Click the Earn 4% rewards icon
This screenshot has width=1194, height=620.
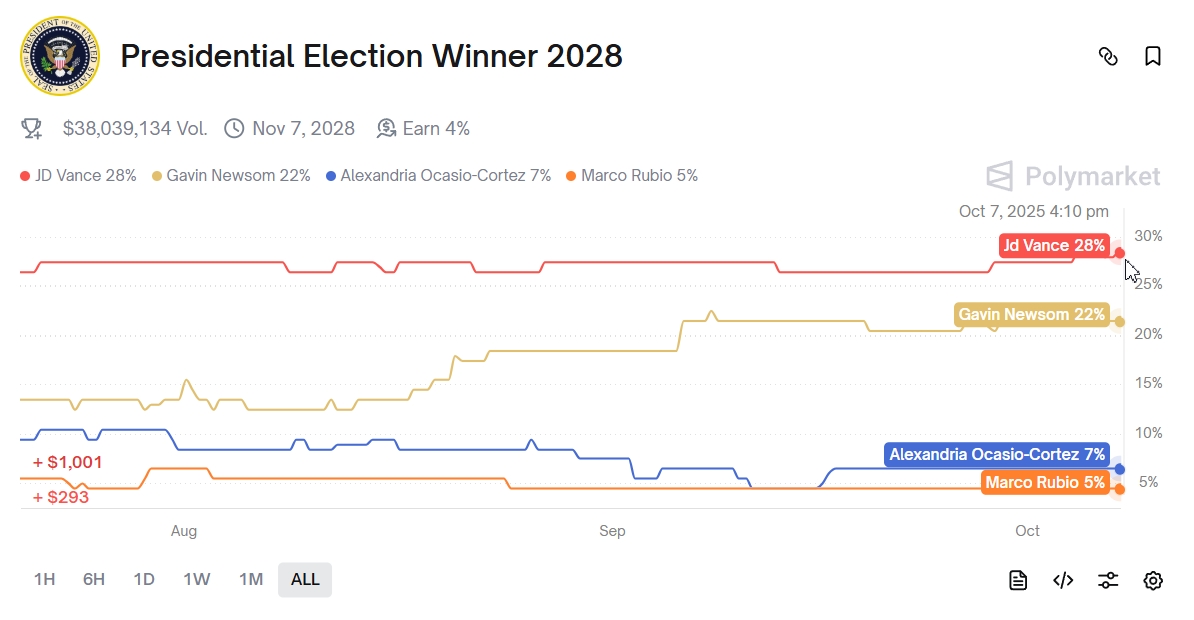[386, 128]
